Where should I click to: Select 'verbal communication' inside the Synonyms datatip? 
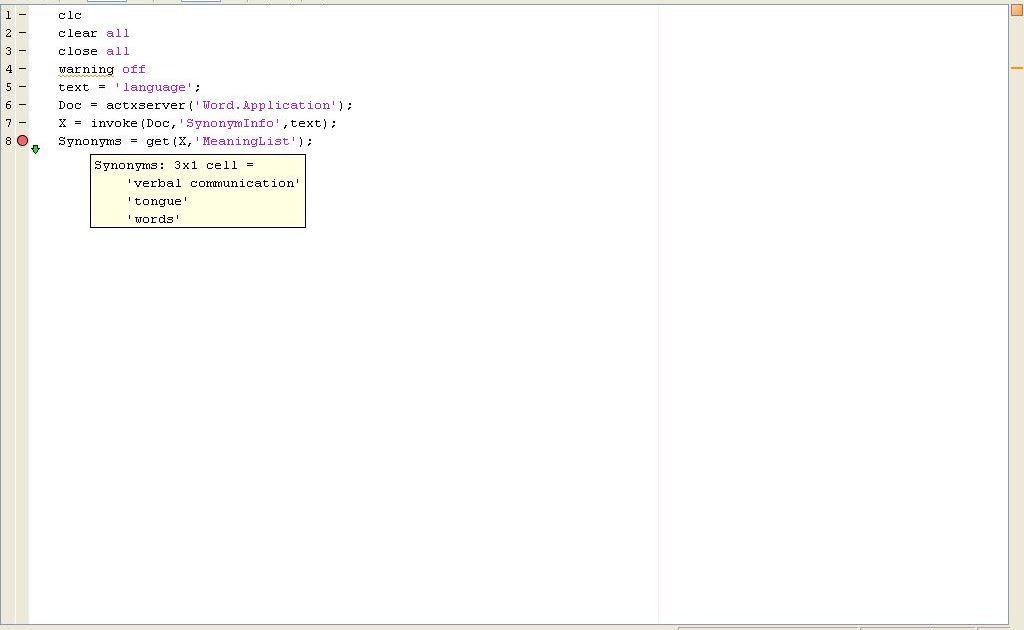click(213, 183)
